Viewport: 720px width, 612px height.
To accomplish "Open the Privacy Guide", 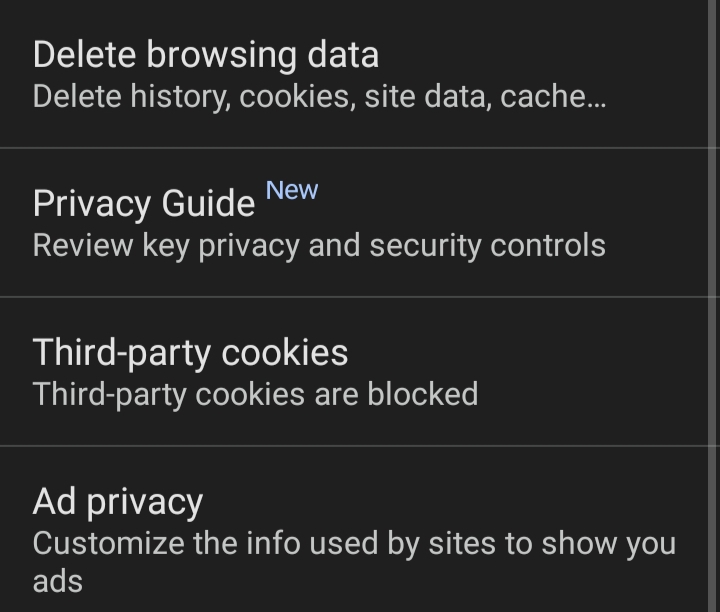I will pos(360,222).
